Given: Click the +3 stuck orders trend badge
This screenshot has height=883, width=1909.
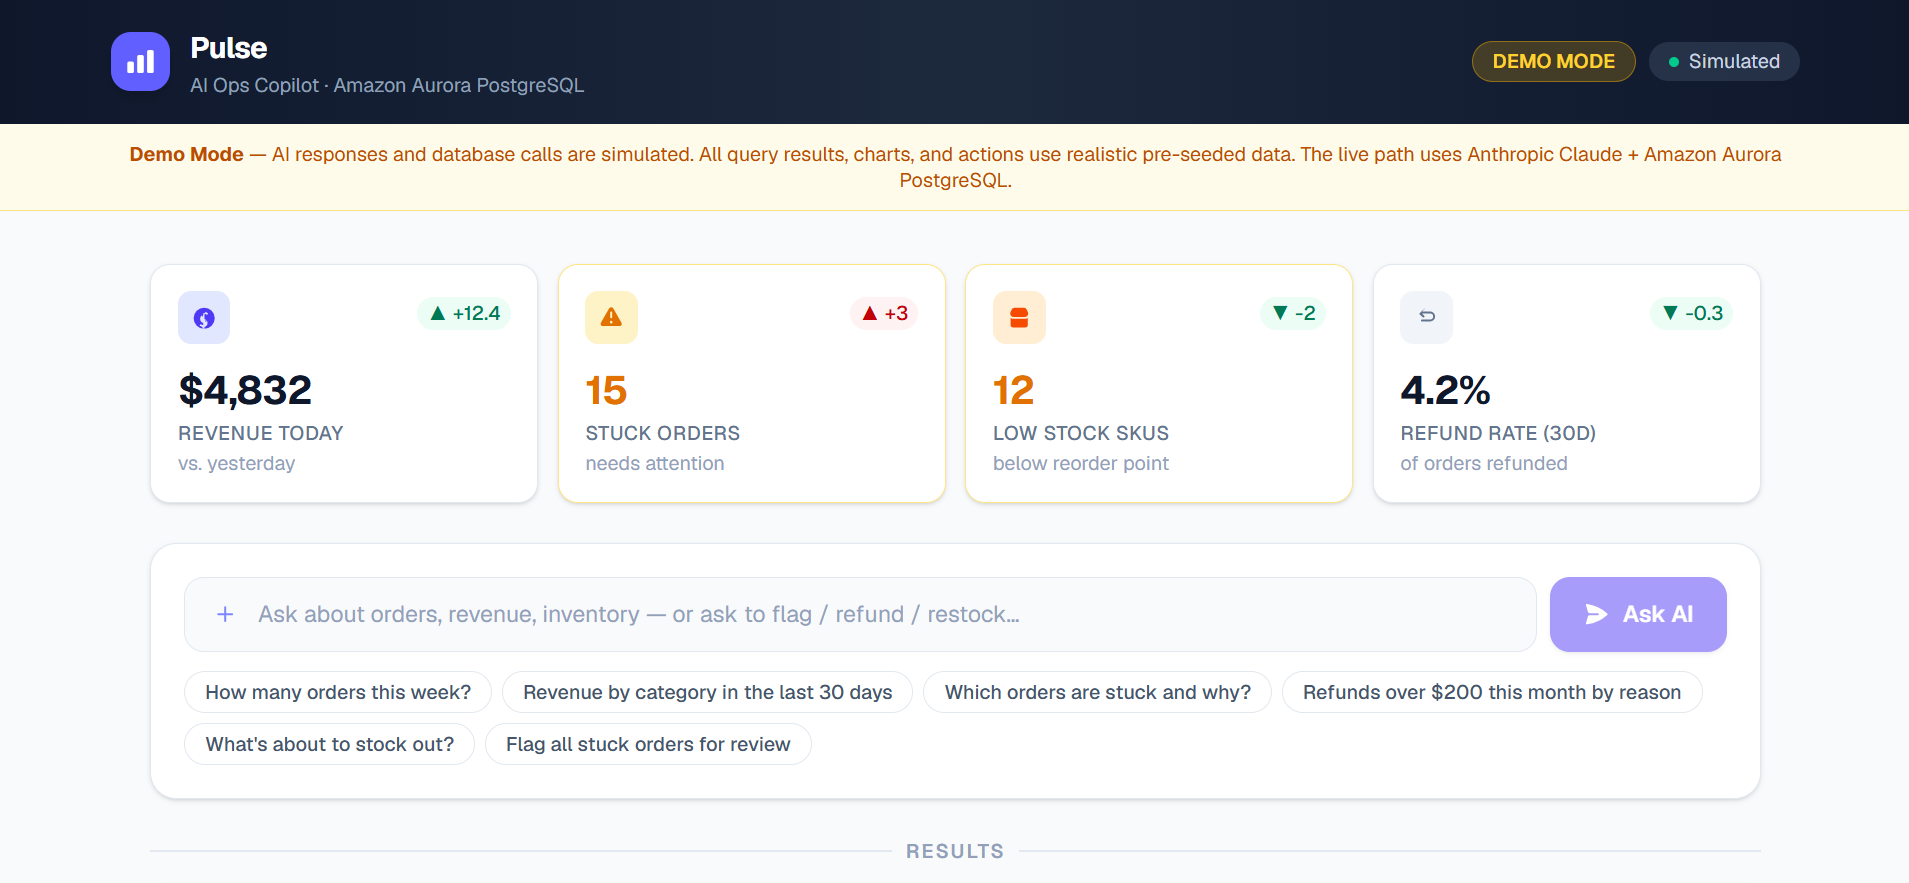Looking at the screenshot, I should 884,314.
